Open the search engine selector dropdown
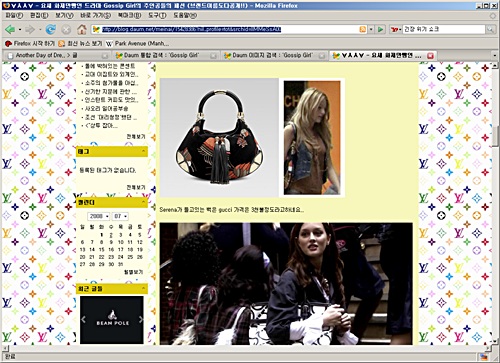This screenshot has height=363, width=500. (396, 29)
